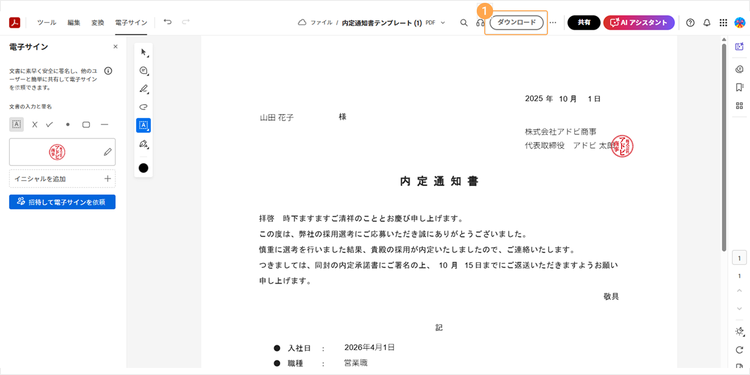Select the 電子サイン tab
This screenshot has height=375, width=750.
pyautogui.click(x=131, y=22)
